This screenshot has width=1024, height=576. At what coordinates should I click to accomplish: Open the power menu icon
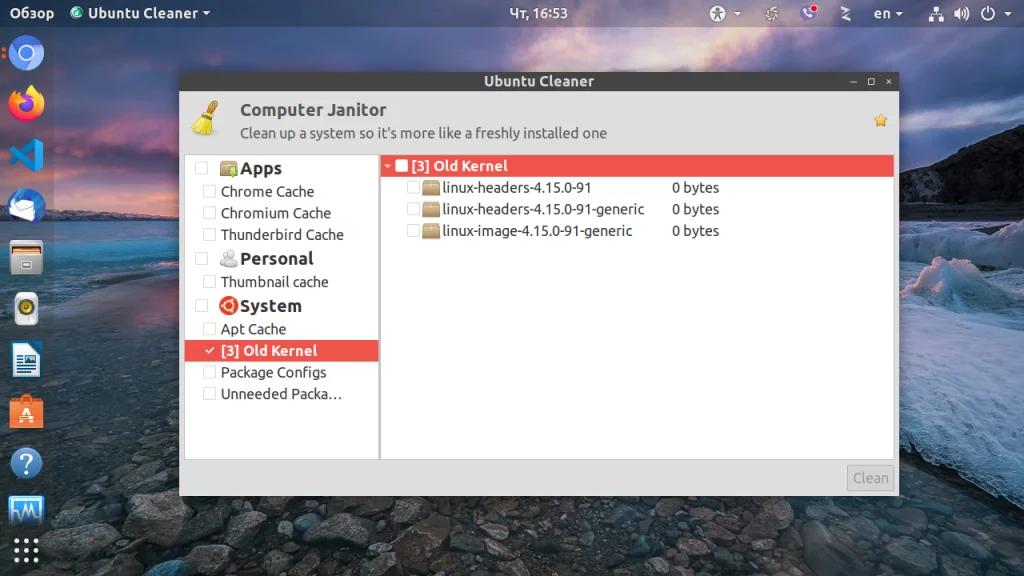(988, 13)
